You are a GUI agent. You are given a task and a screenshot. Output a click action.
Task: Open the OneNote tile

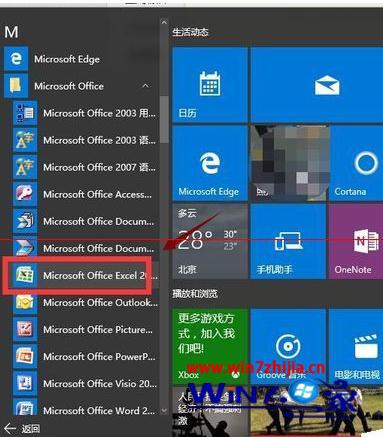(356, 241)
